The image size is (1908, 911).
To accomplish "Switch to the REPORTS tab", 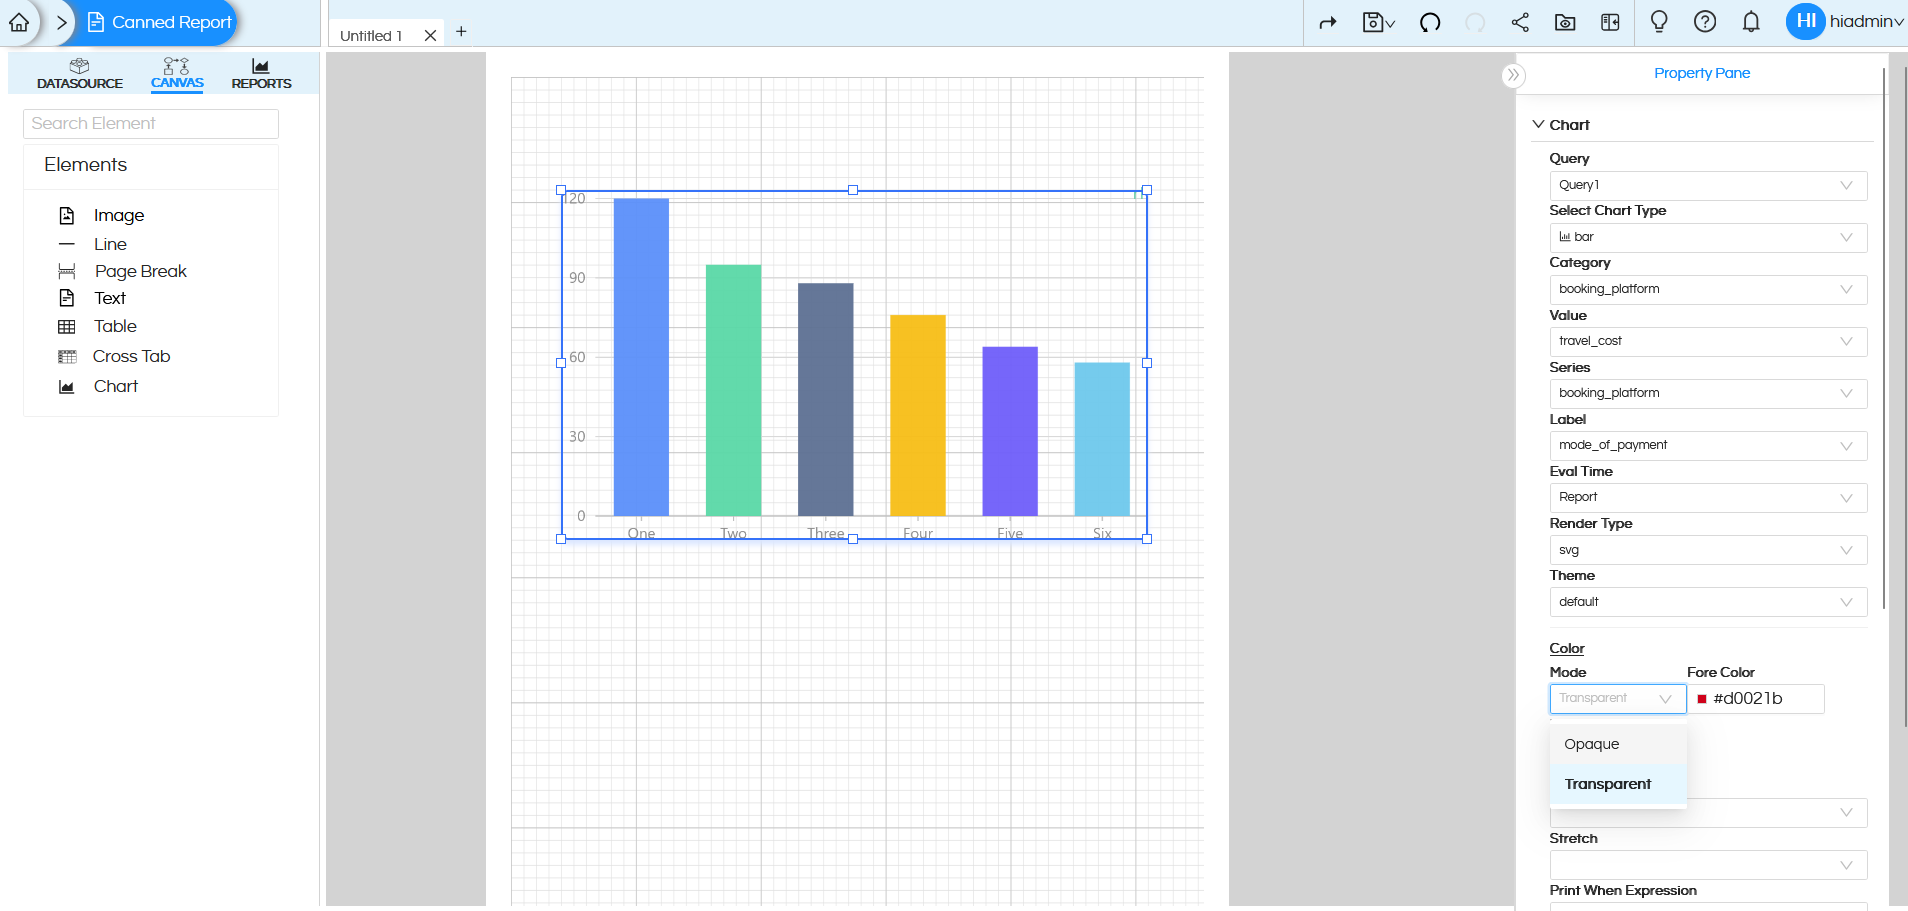I will point(260,73).
